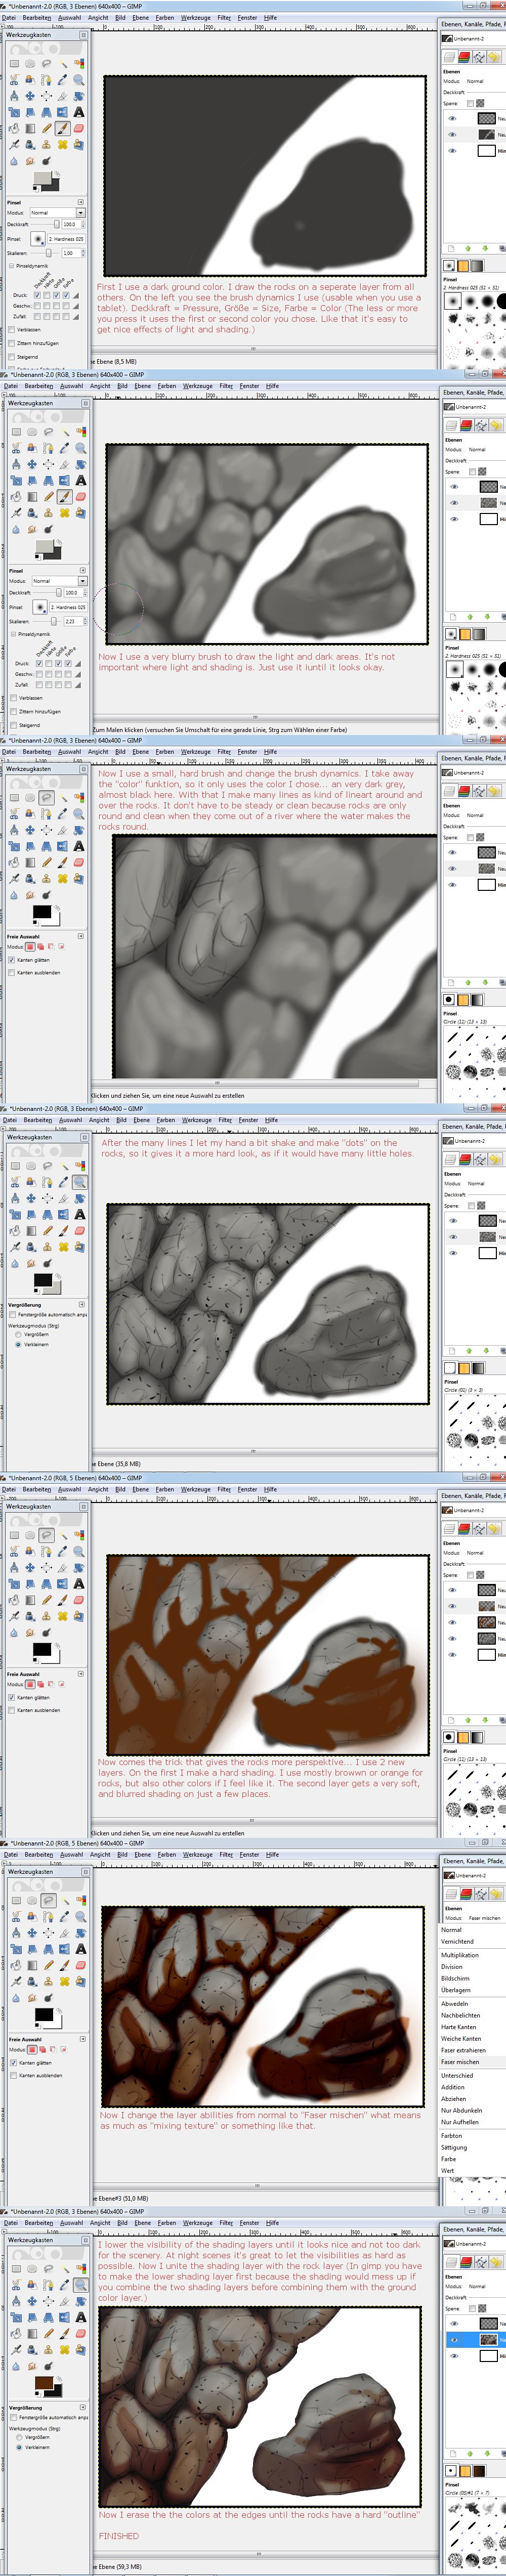The width and height of the screenshot is (506, 2576).
Task: Select the Text tool in the topmost toolbox
Action: point(79,112)
